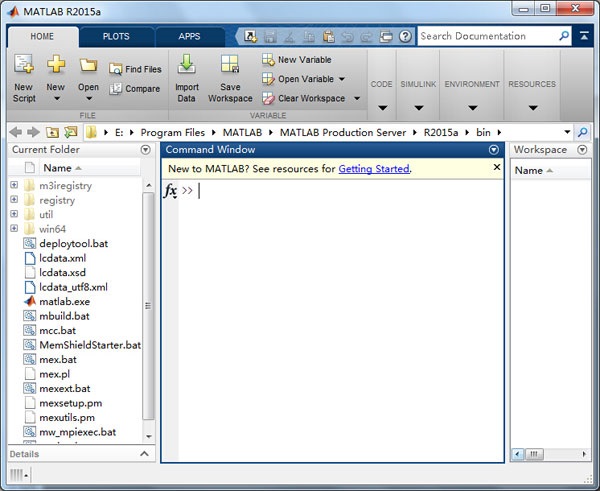Viewport: 600px width, 491px height.
Task: Go back with the back arrow
Action: click(16, 132)
